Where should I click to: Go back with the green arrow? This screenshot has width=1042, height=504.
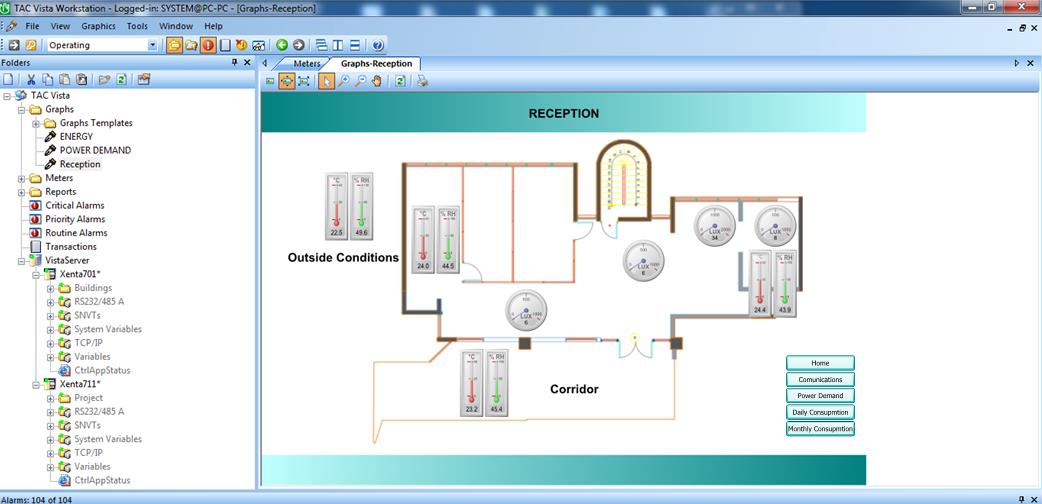click(x=282, y=45)
